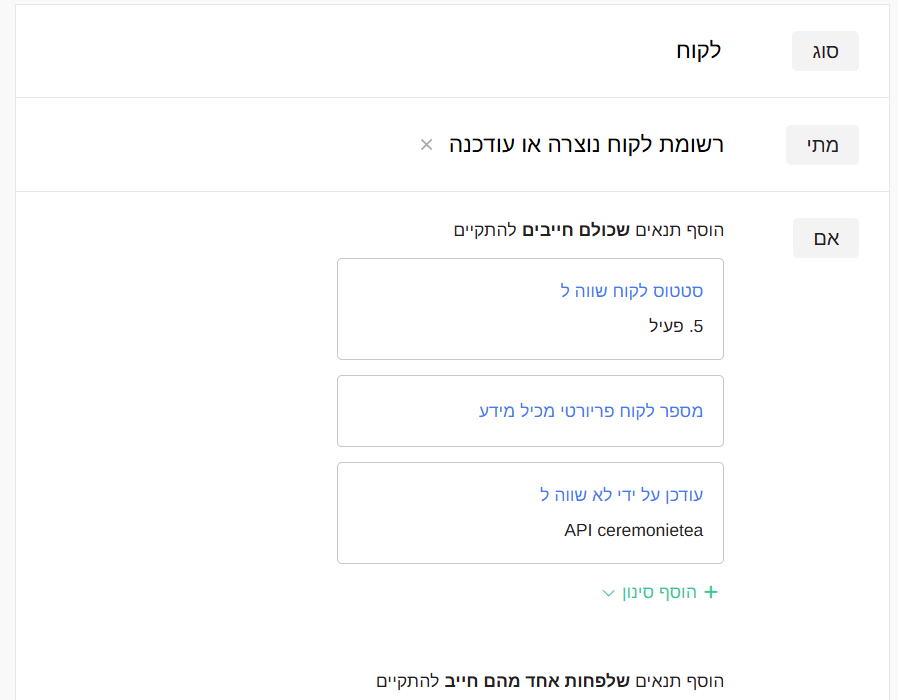Open the מספר לקוח פריורטי מכיל מידע condition
The width and height of the screenshot is (898, 700).
[591, 411]
